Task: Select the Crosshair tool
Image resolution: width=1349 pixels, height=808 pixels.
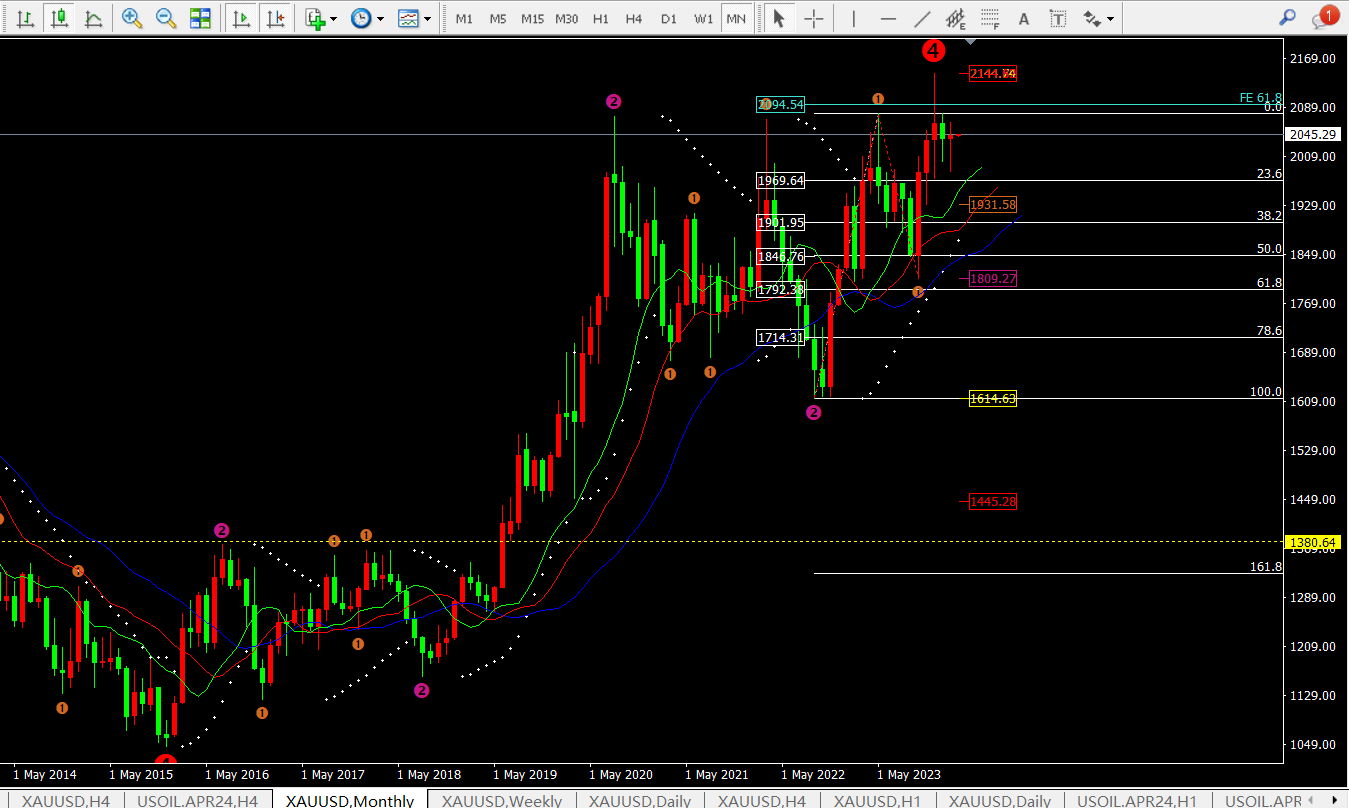Action: [814, 18]
